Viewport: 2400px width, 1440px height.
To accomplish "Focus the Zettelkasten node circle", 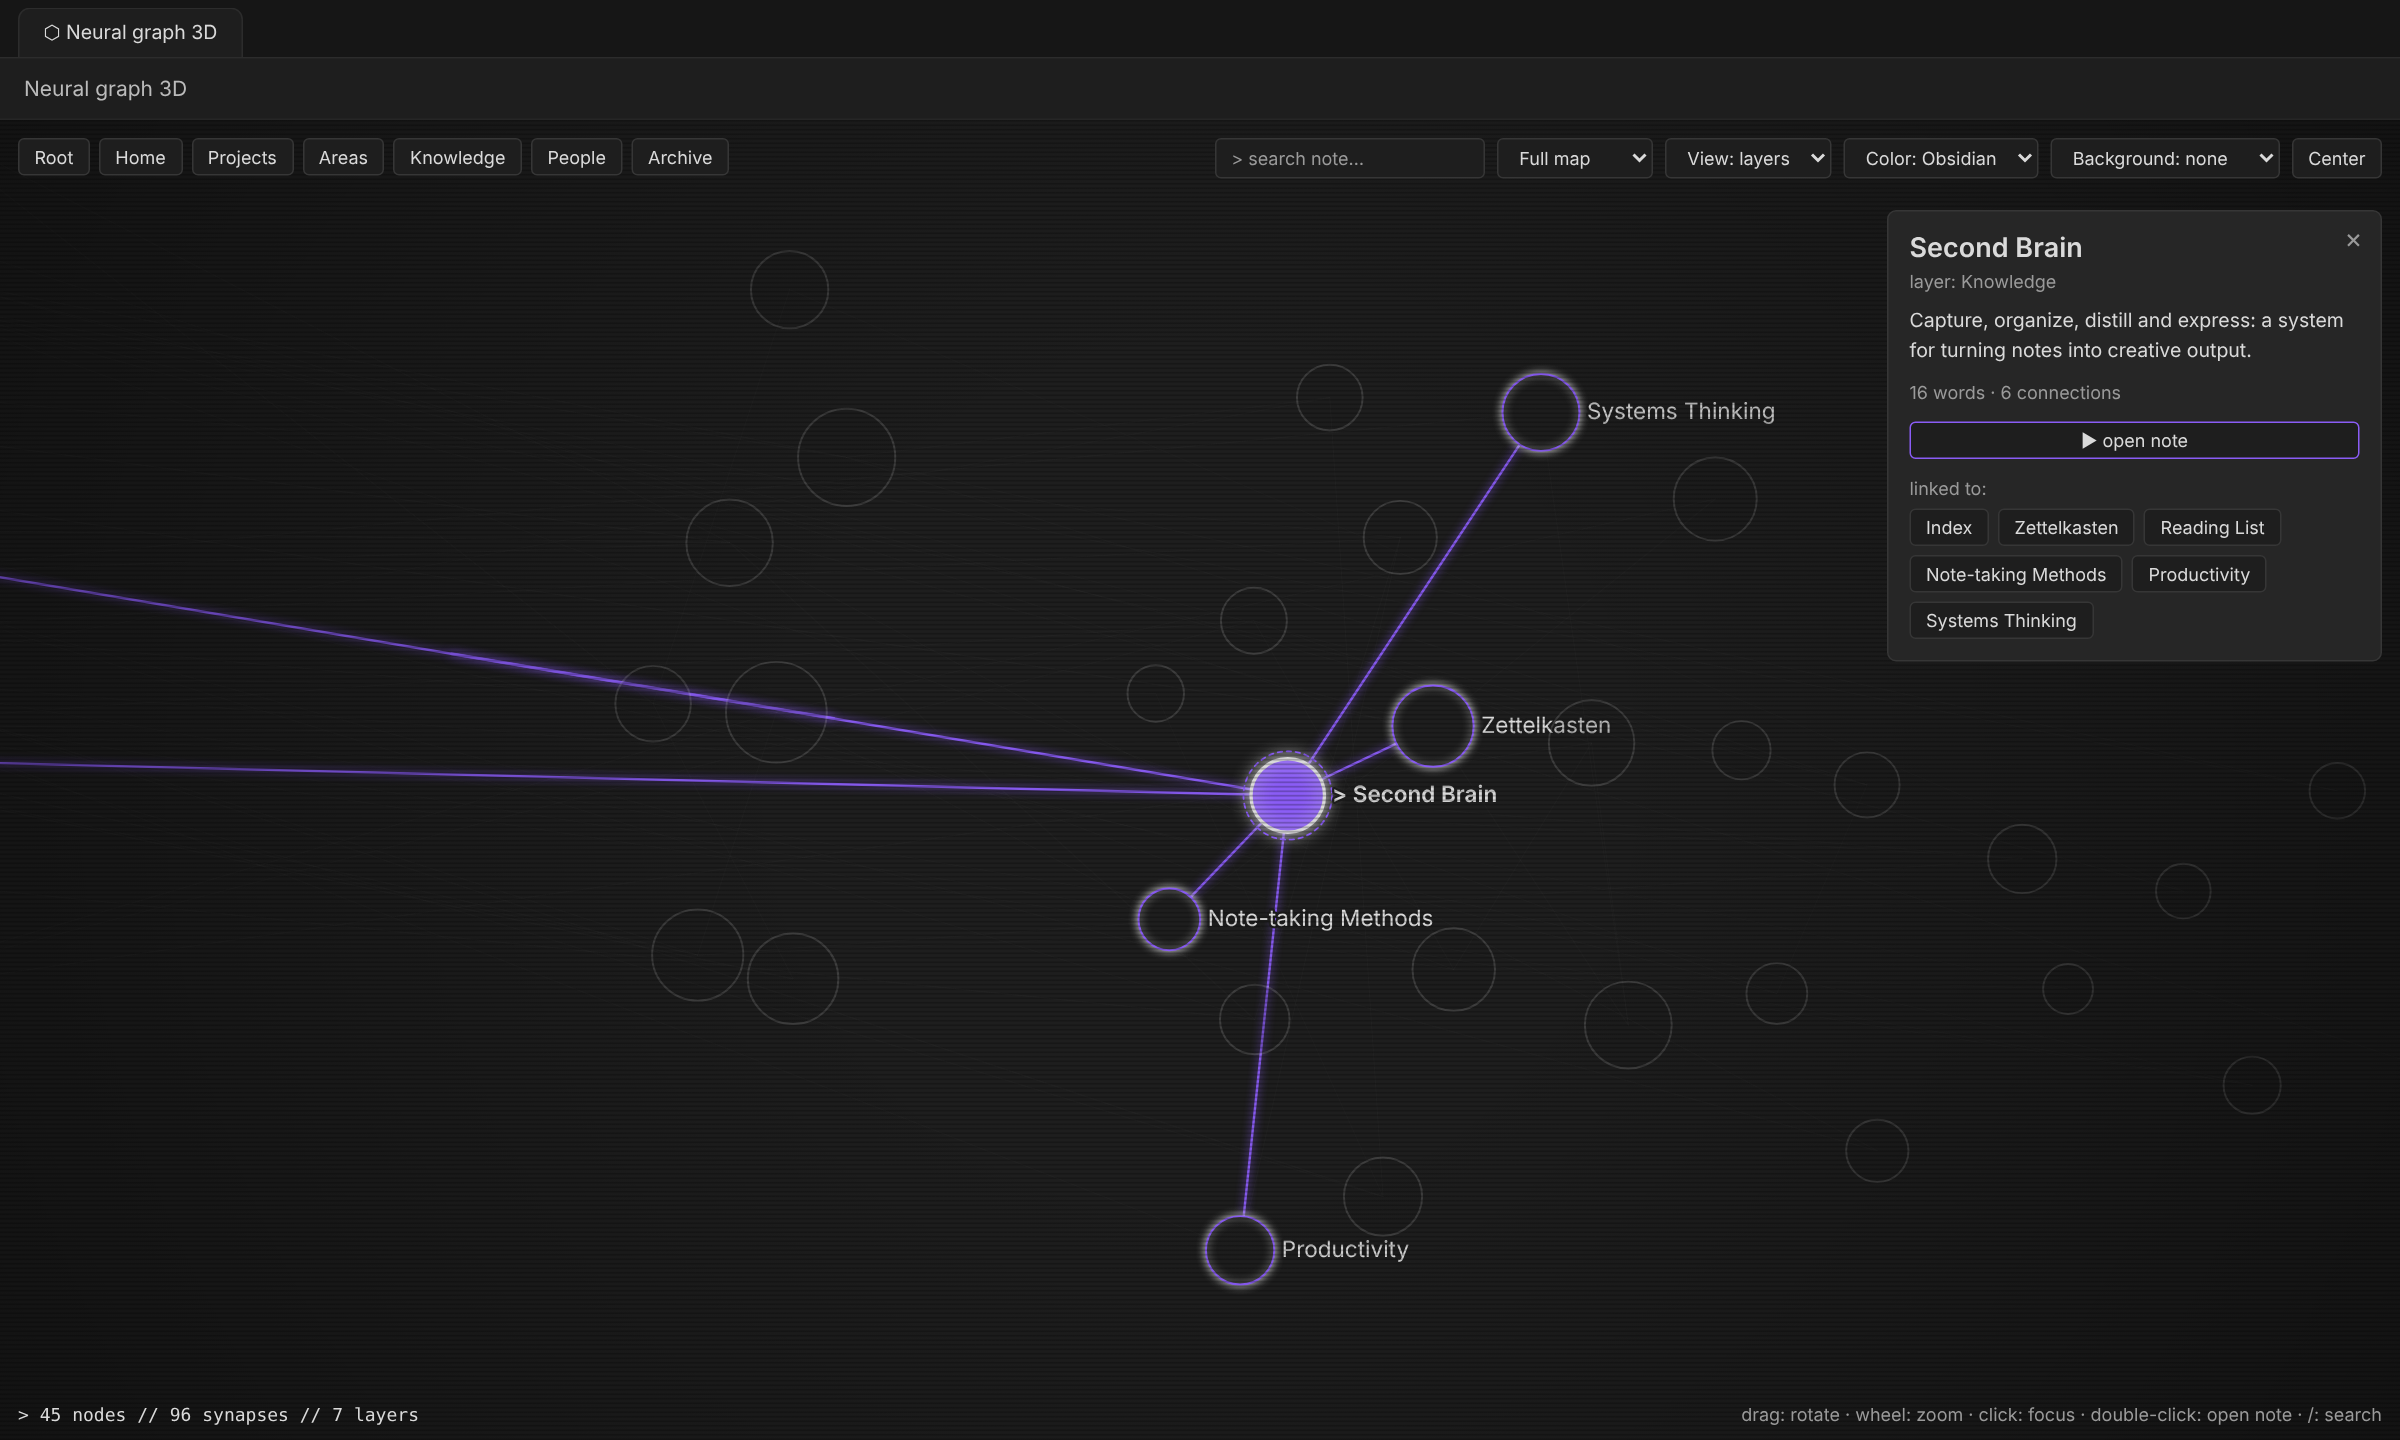I will (1432, 725).
